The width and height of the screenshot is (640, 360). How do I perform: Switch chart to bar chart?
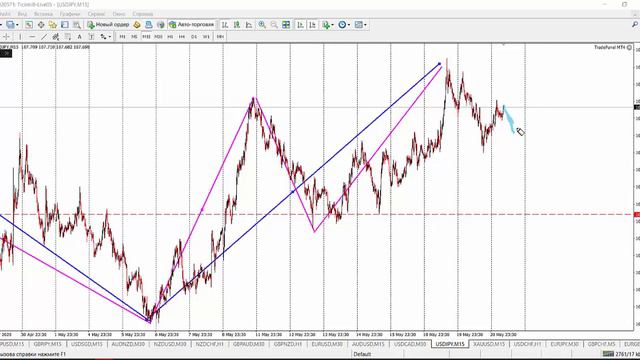point(224,25)
